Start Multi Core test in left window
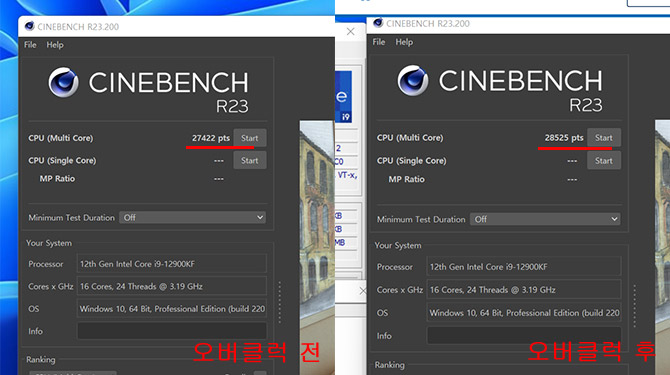 point(250,138)
